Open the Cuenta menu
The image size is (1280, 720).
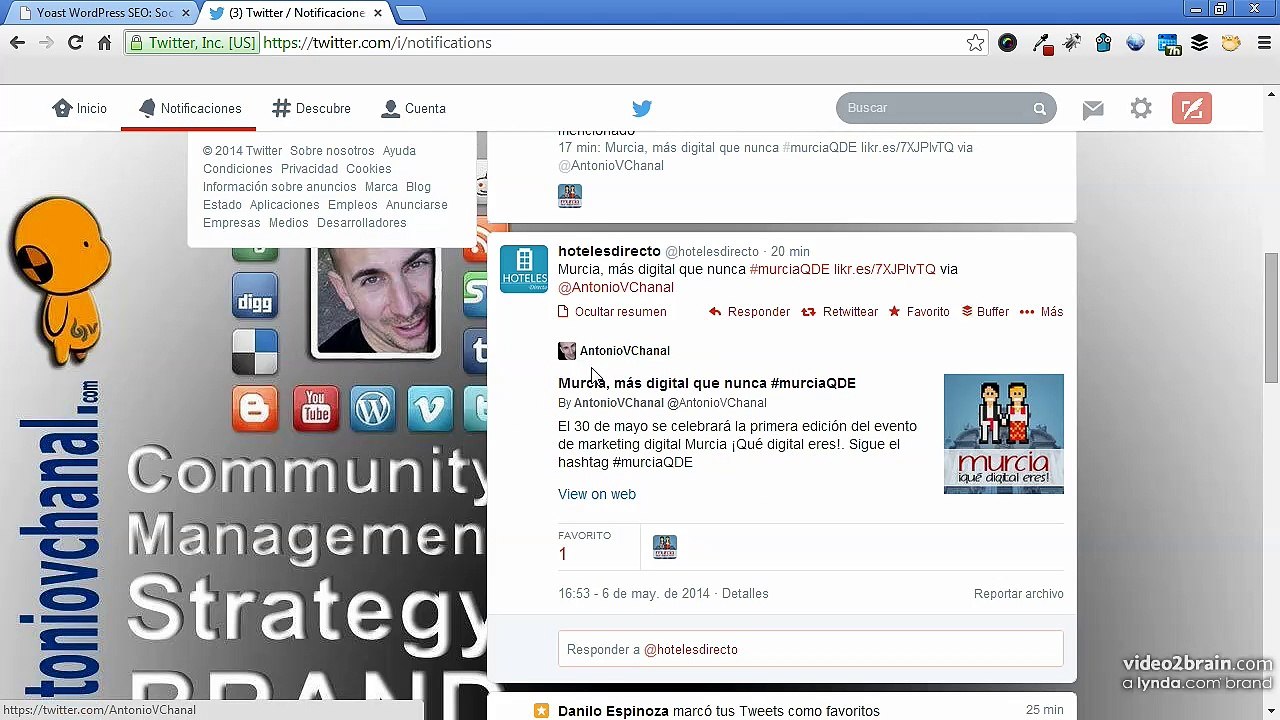point(414,108)
